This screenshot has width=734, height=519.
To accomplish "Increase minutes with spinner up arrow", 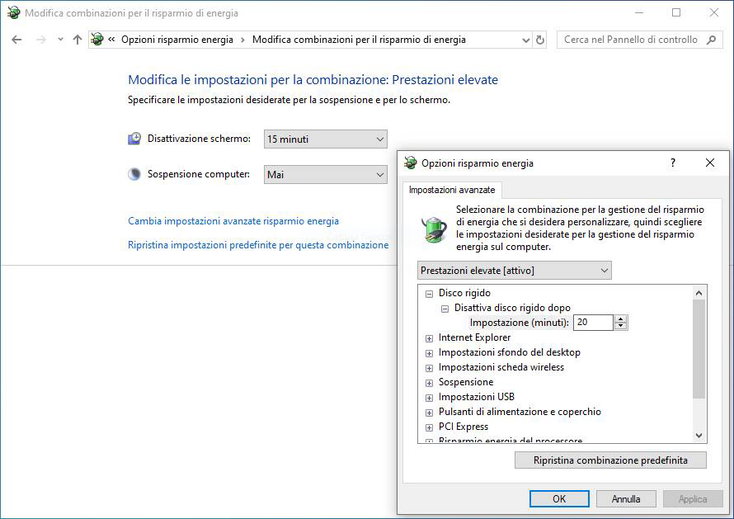I will [621, 319].
